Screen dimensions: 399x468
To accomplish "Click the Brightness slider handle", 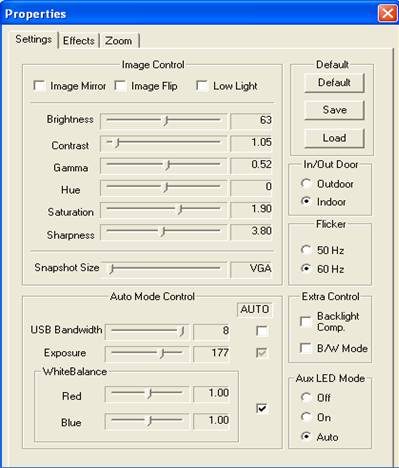I will (x=166, y=121).
